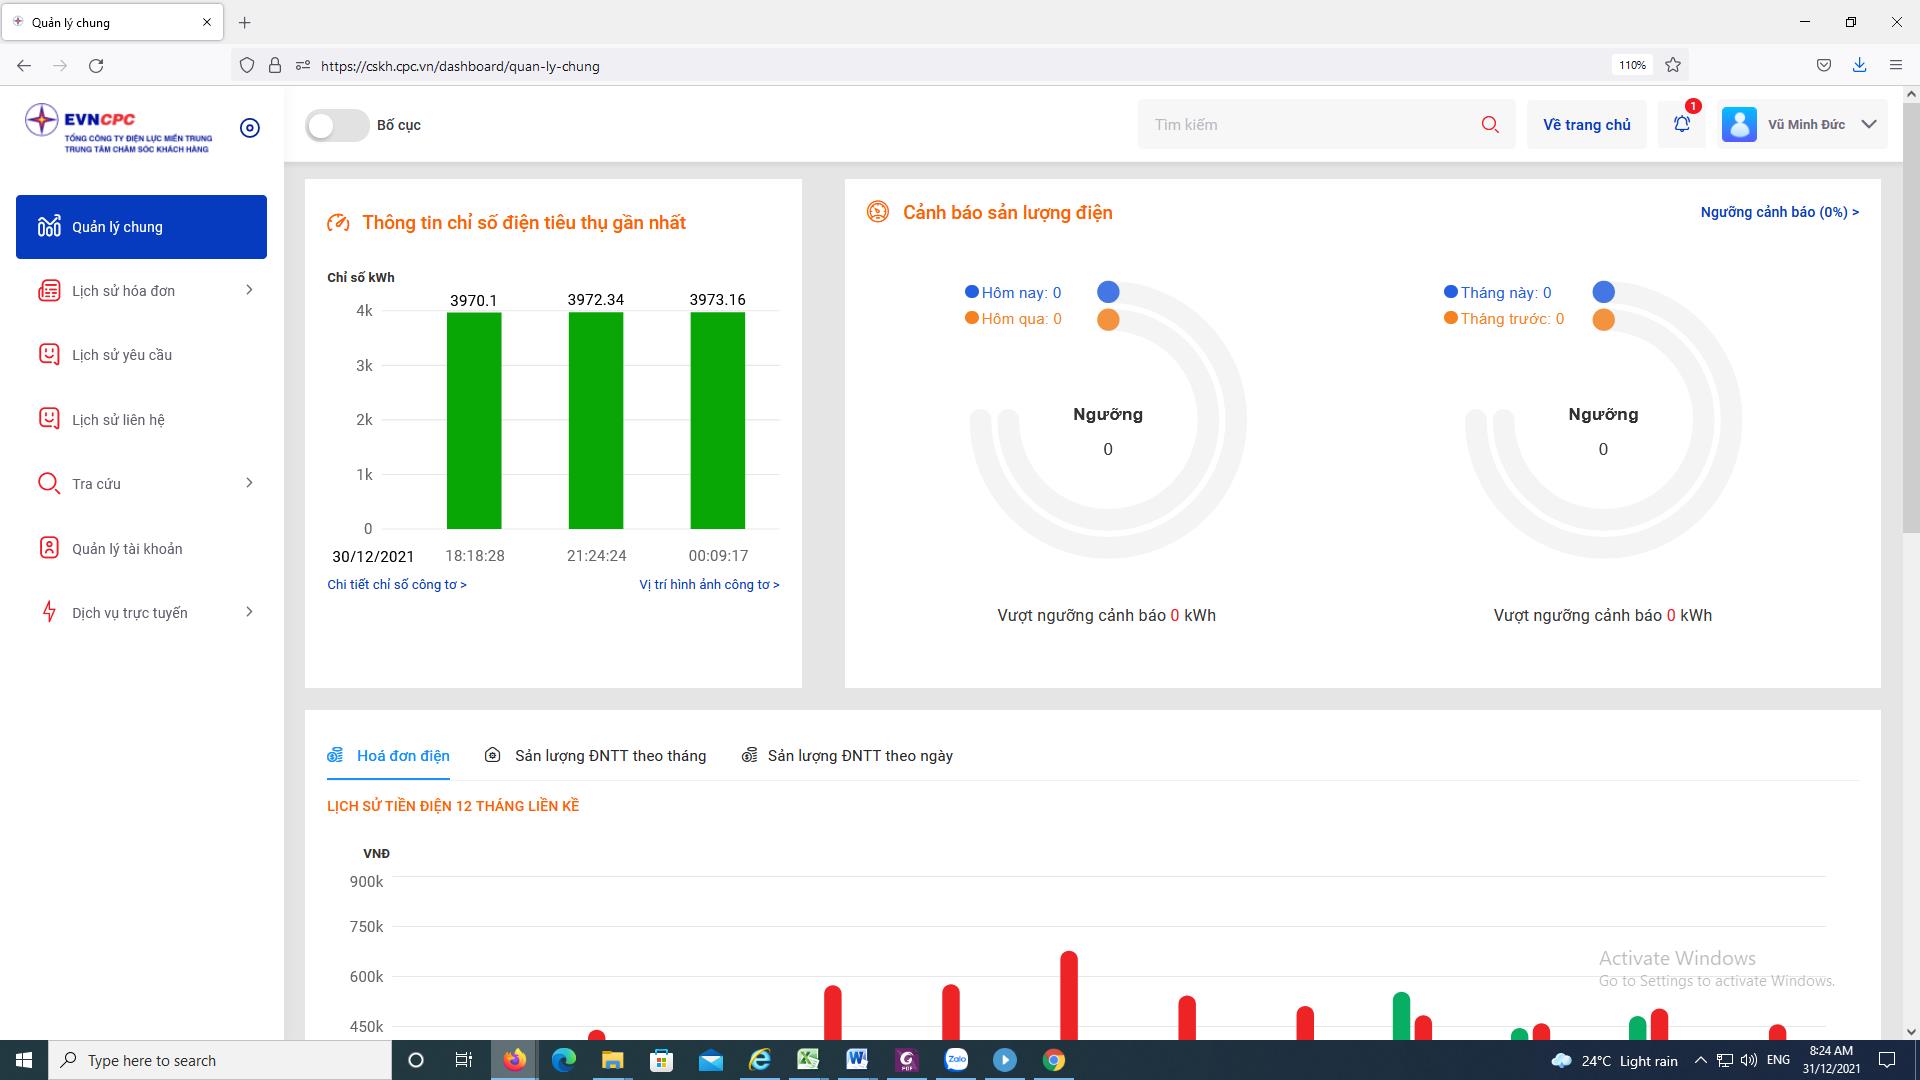
Task: Open Lịch sử yêu cầu from sidebar
Action: [121, 355]
